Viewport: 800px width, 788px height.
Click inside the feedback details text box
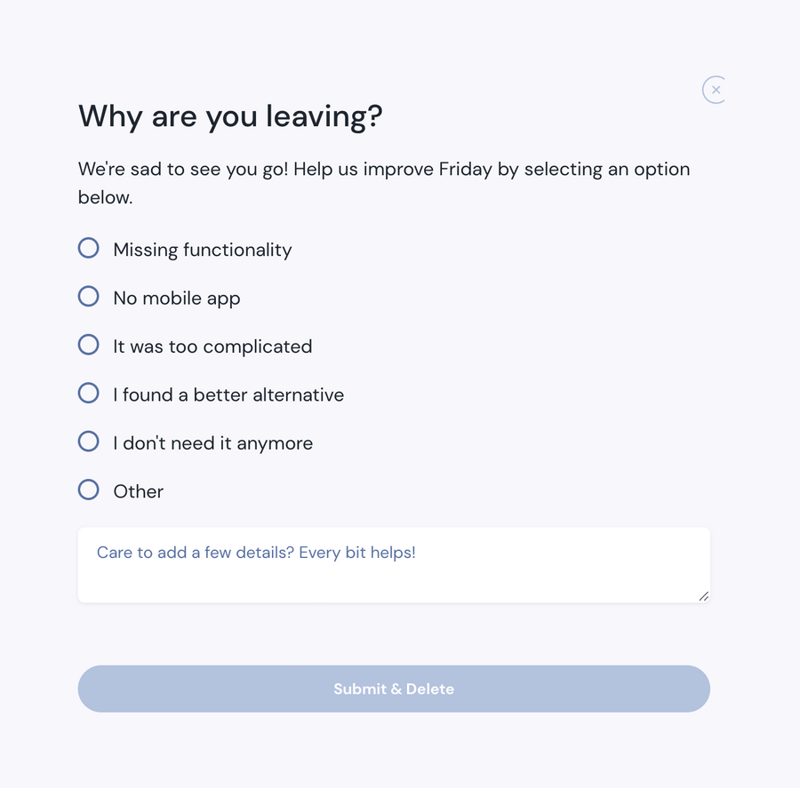394,563
